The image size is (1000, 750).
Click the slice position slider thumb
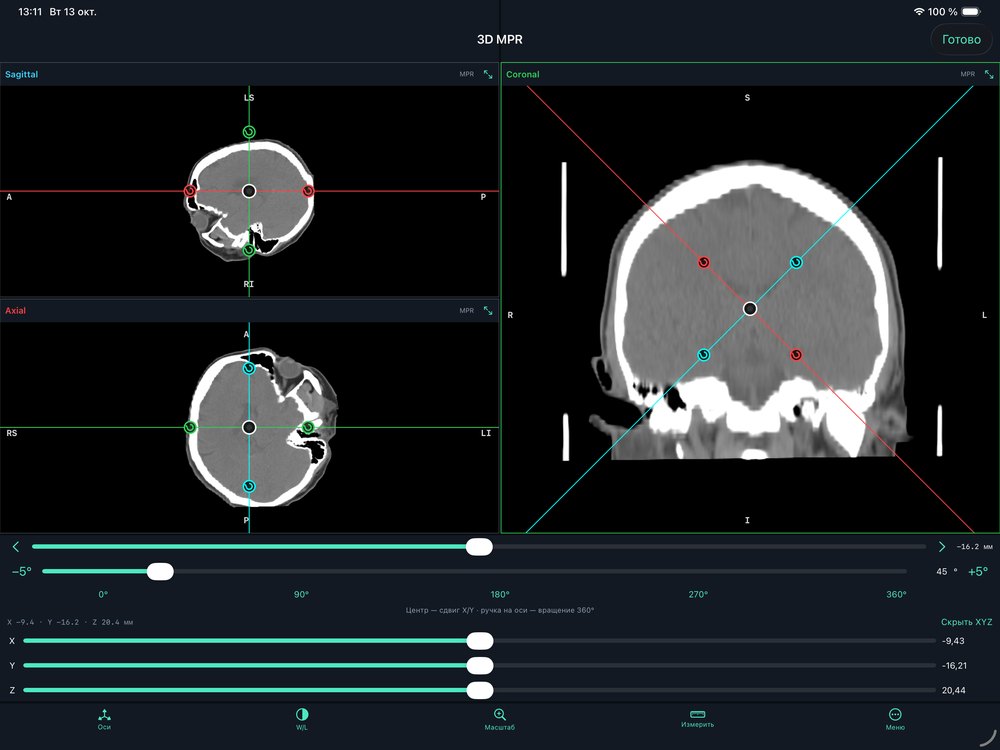tap(479, 547)
